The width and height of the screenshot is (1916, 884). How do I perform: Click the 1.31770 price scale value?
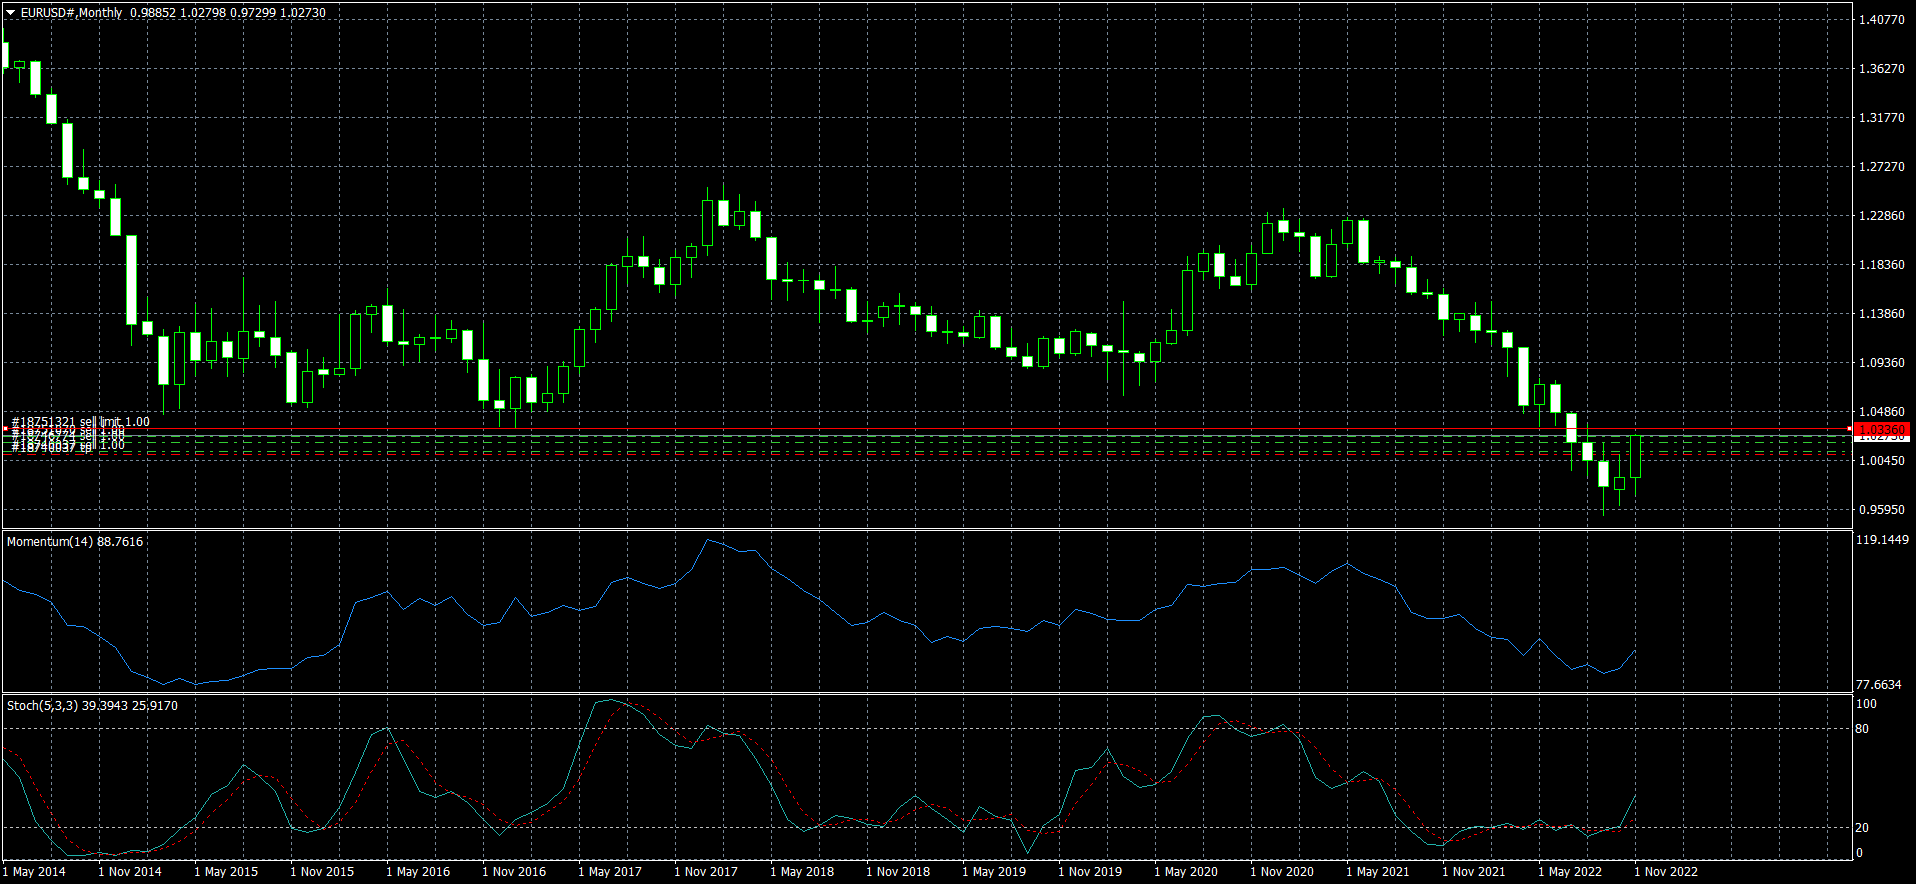click(1881, 118)
